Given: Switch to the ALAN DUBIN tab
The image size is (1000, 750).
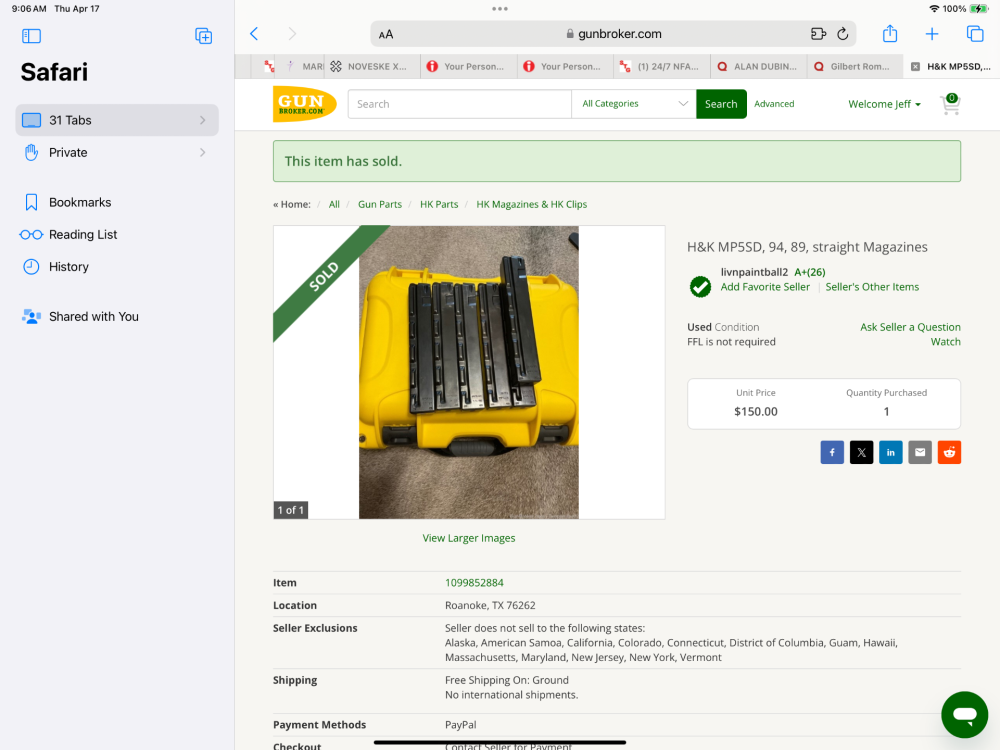Looking at the screenshot, I should point(758,66).
